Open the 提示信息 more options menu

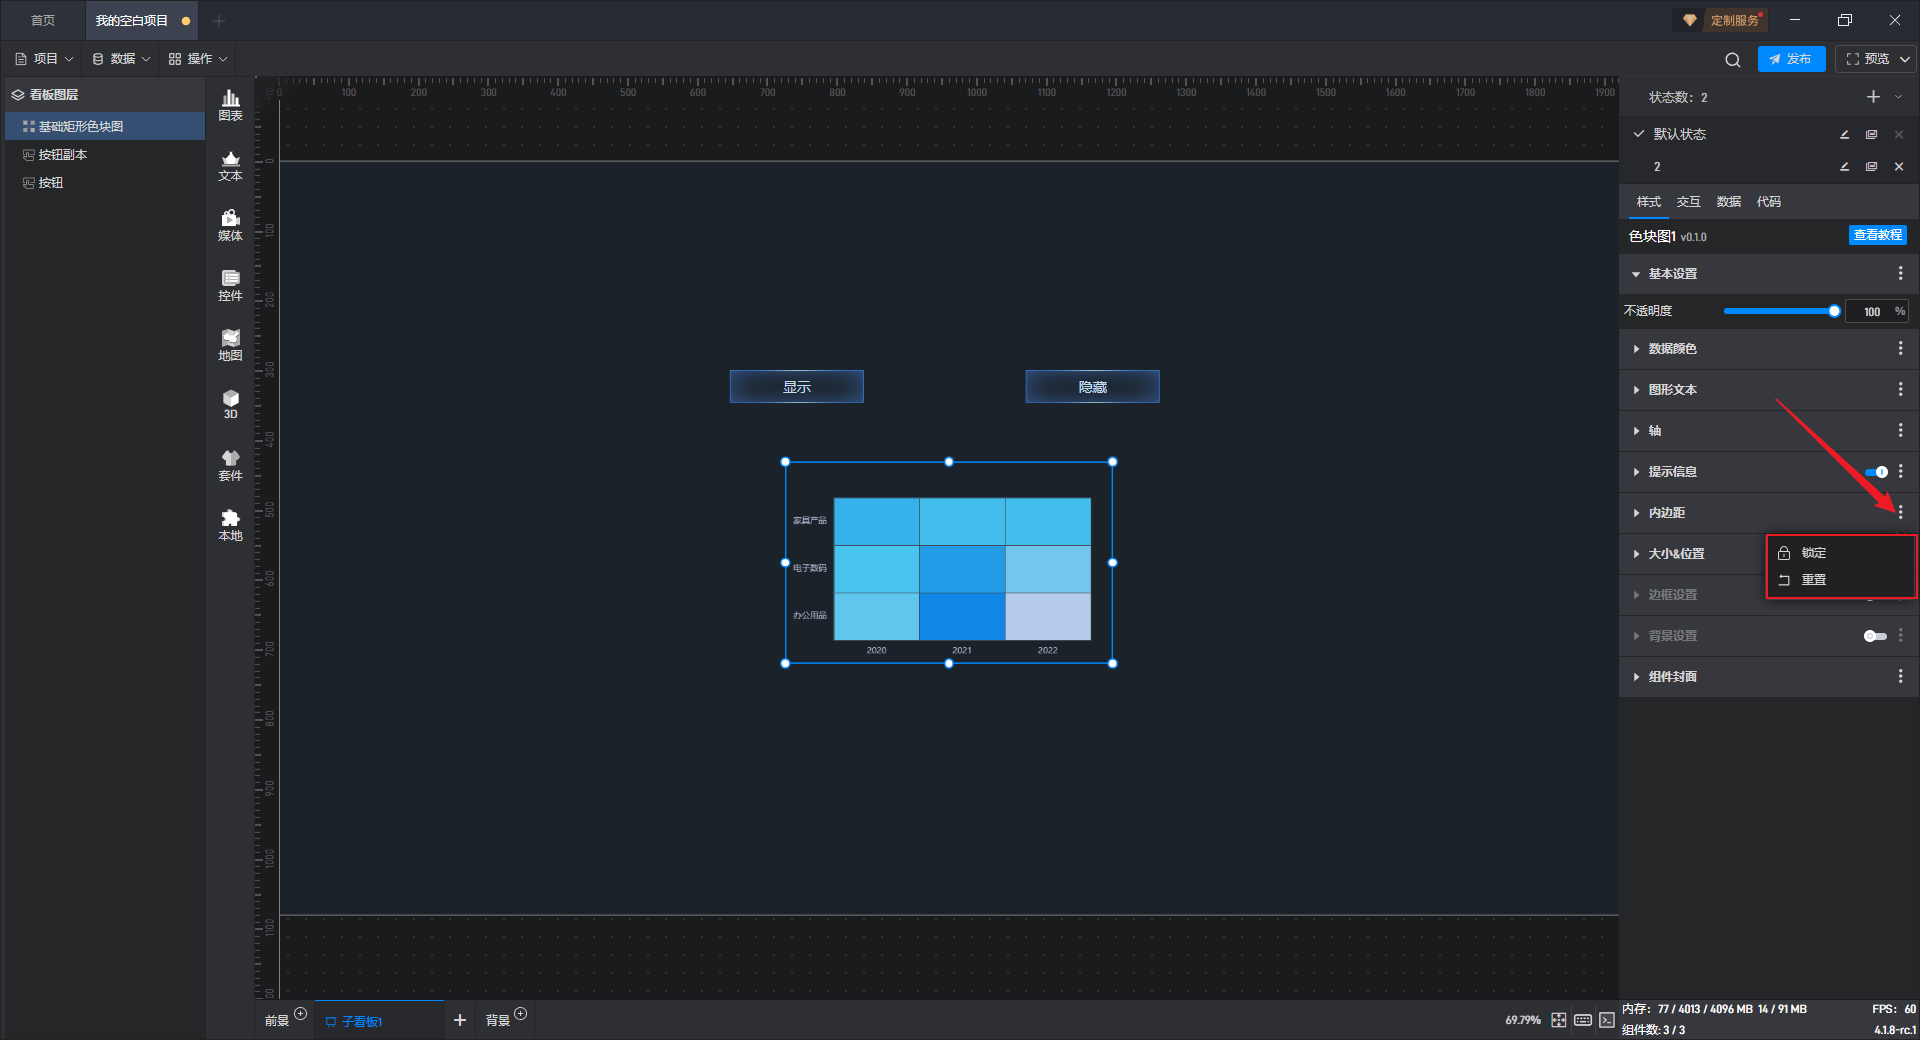click(x=1900, y=471)
